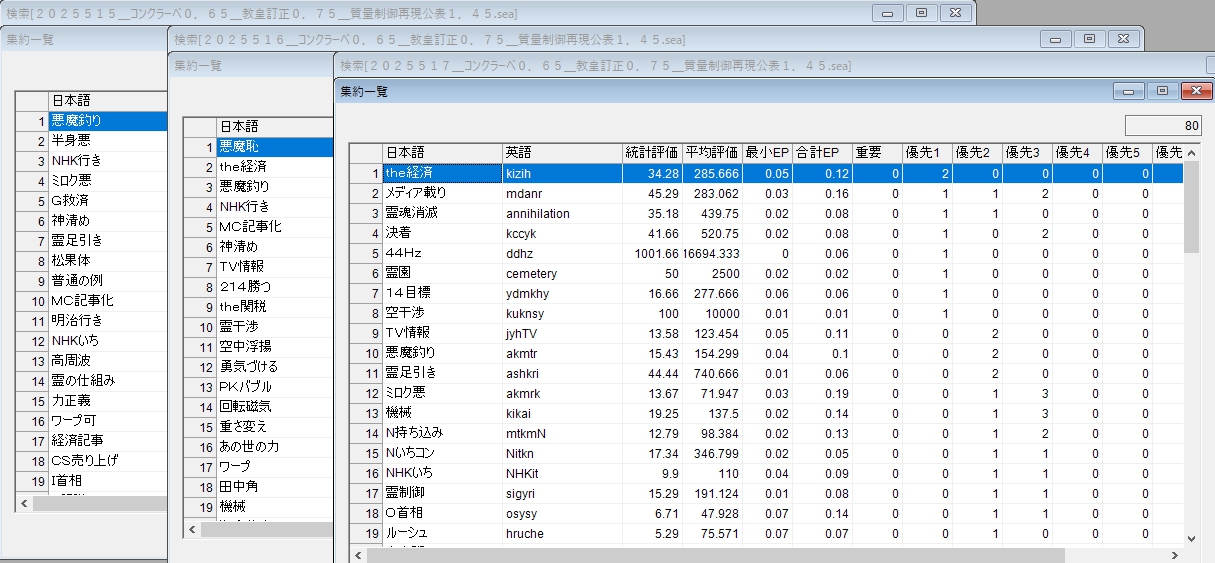The image size is (1215, 563).
Task: Minimize the 2025516 search window
Action: click(1055, 39)
